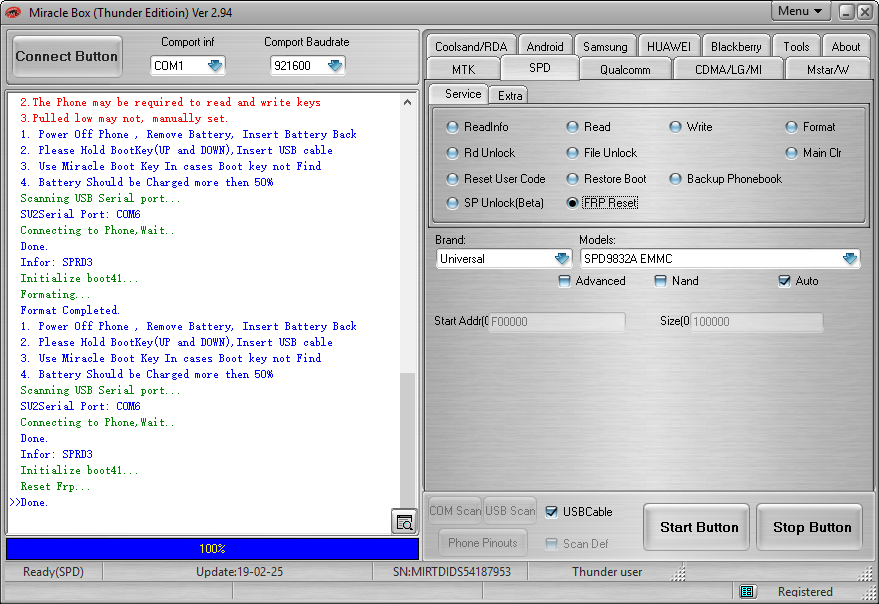The image size is (879, 604).
Task: Switch to the Qualcomm tab
Action: tap(625, 70)
